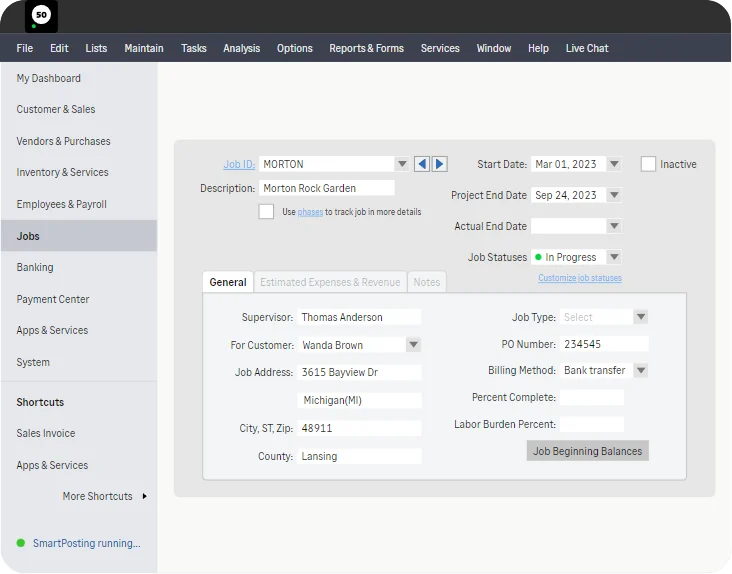Open Vendors & Purchases section
Viewport: 732px width, 574px height.
click(63, 141)
